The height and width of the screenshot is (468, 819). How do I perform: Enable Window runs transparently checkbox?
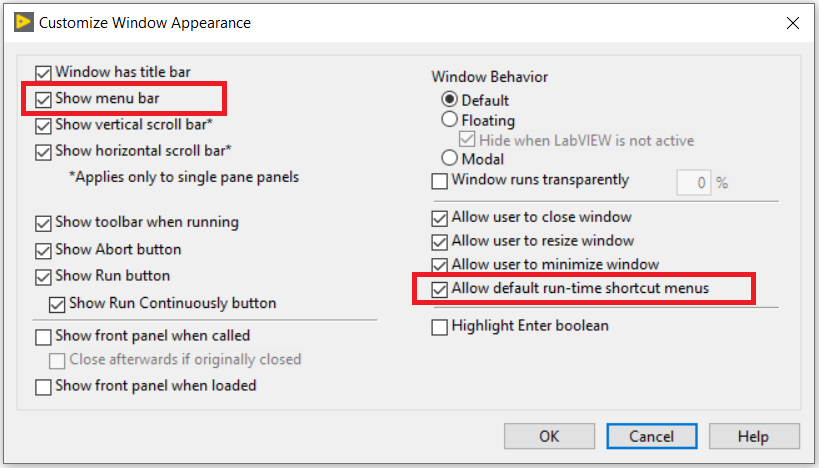439,181
